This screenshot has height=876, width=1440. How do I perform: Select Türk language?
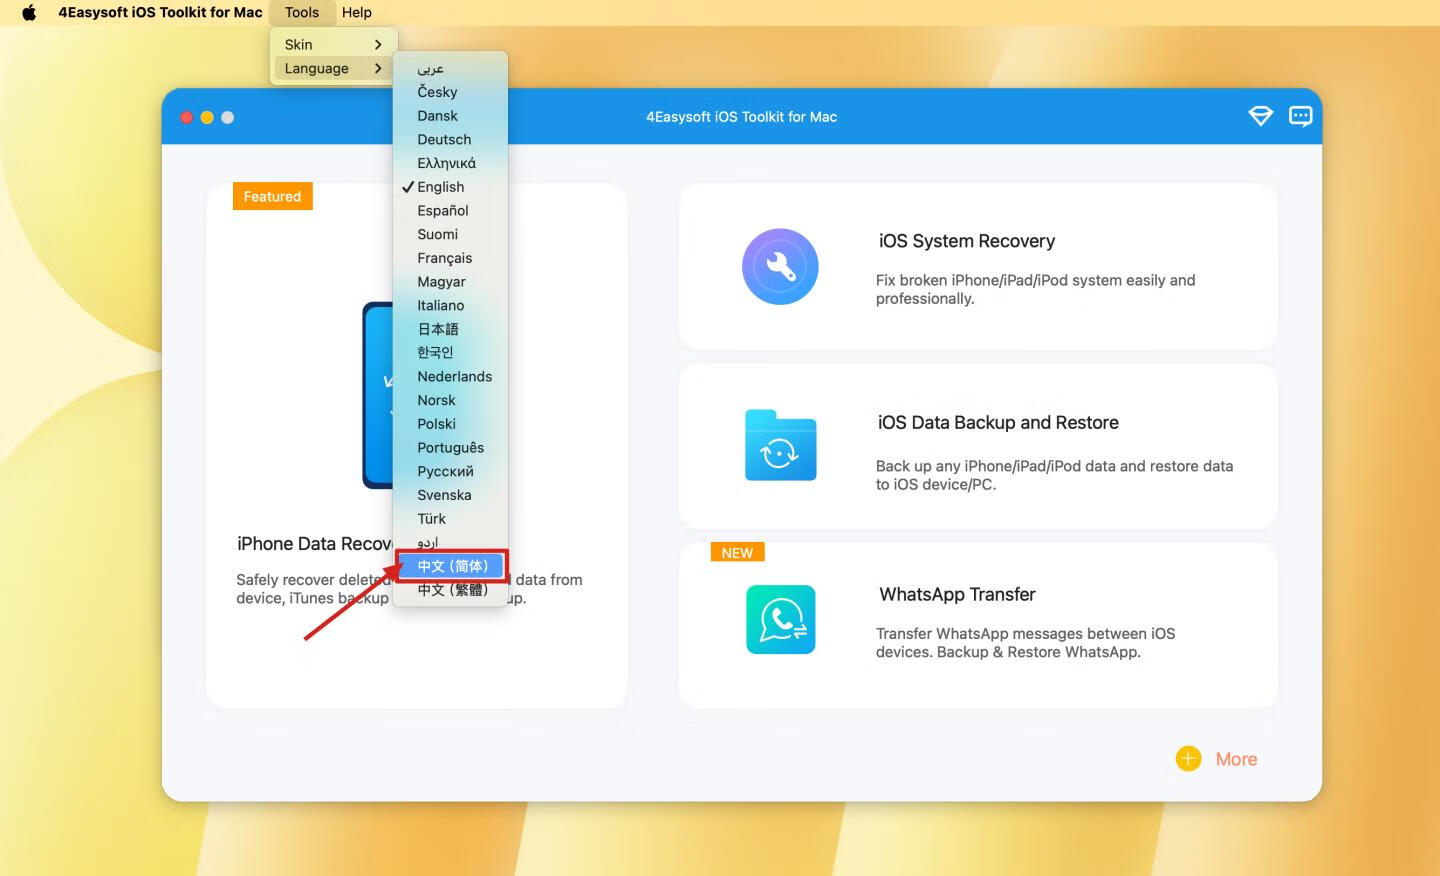pyautogui.click(x=450, y=519)
